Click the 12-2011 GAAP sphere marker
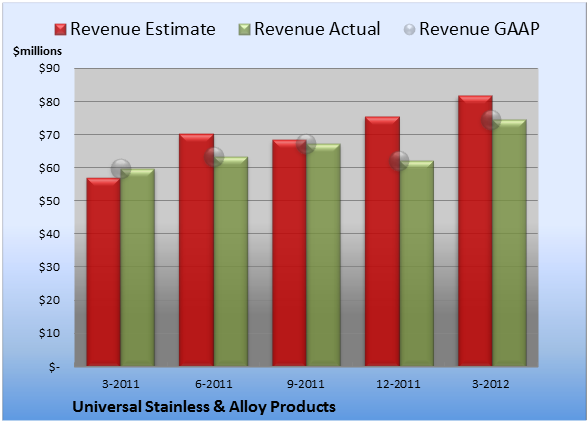This screenshot has width=588, height=422. (399, 161)
